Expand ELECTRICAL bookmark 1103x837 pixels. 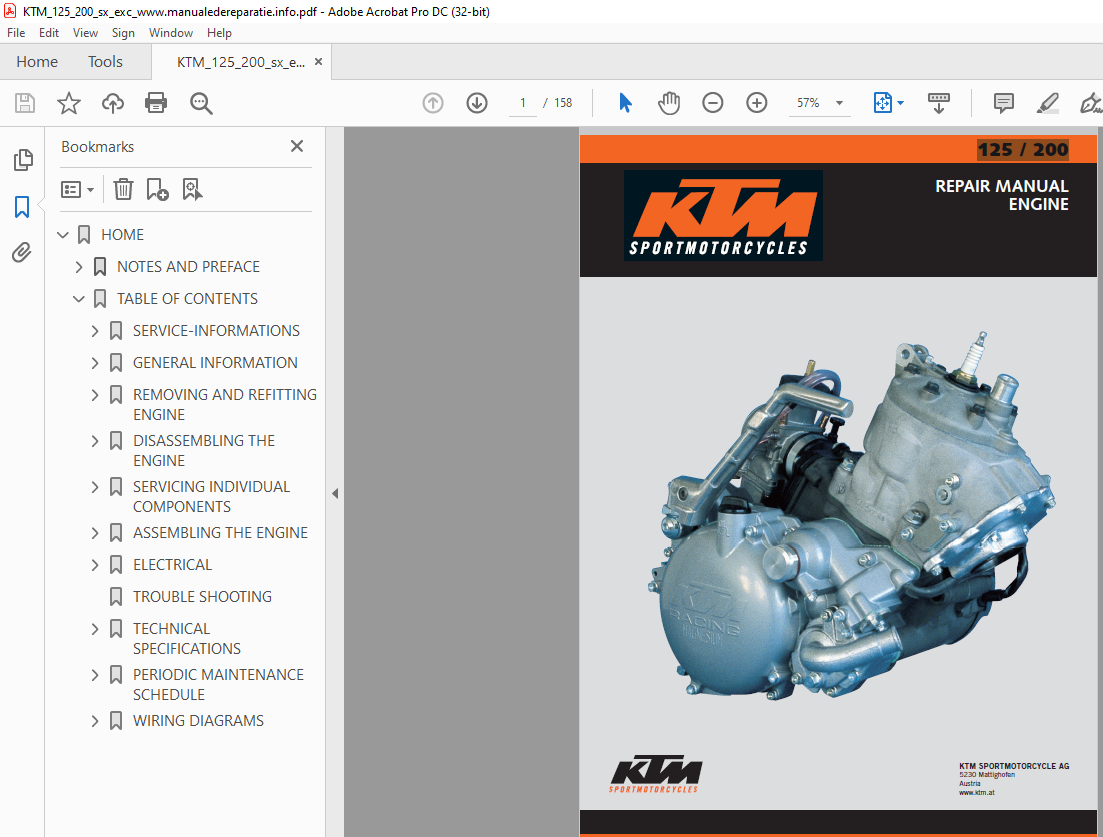pyautogui.click(x=95, y=565)
